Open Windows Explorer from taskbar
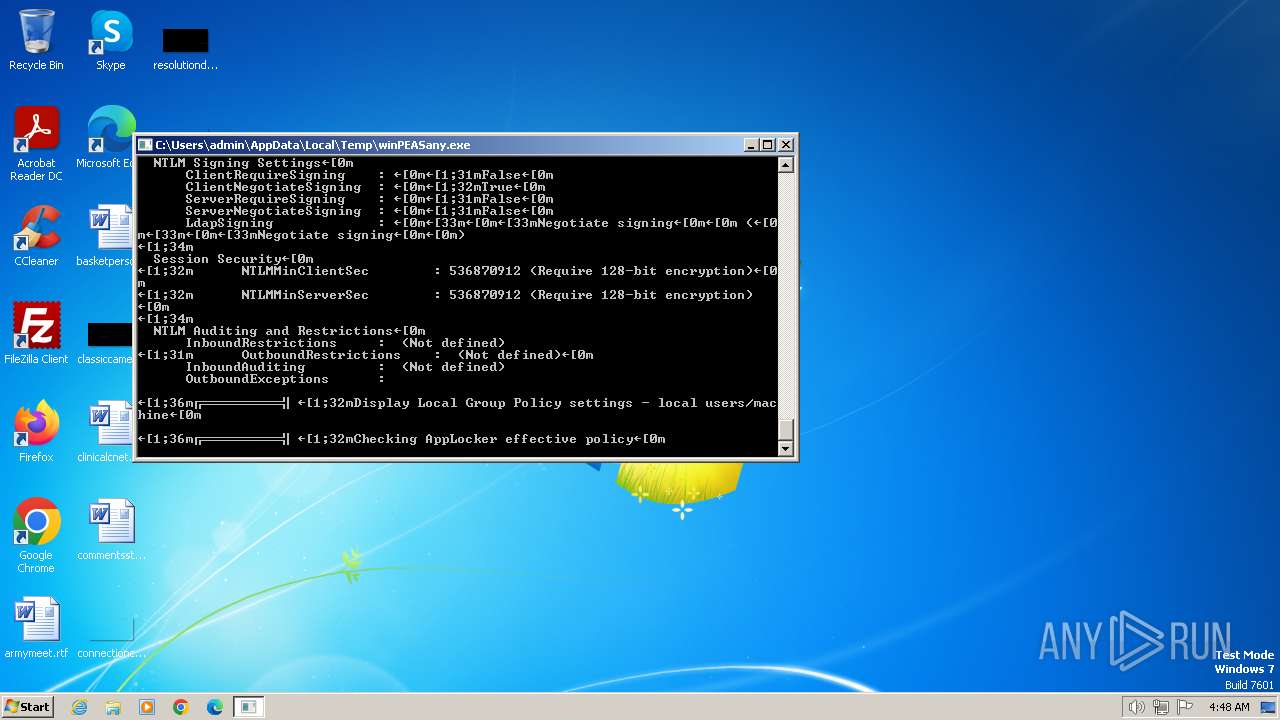The height and width of the screenshot is (720, 1280). click(x=113, y=707)
